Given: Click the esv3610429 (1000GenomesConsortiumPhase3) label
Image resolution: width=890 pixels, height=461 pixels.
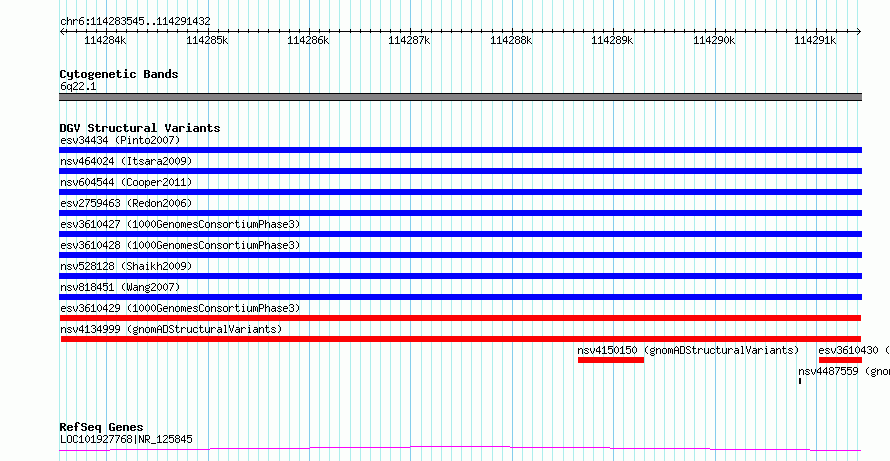Looking at the screenshot, I should [x=180, y=308].
